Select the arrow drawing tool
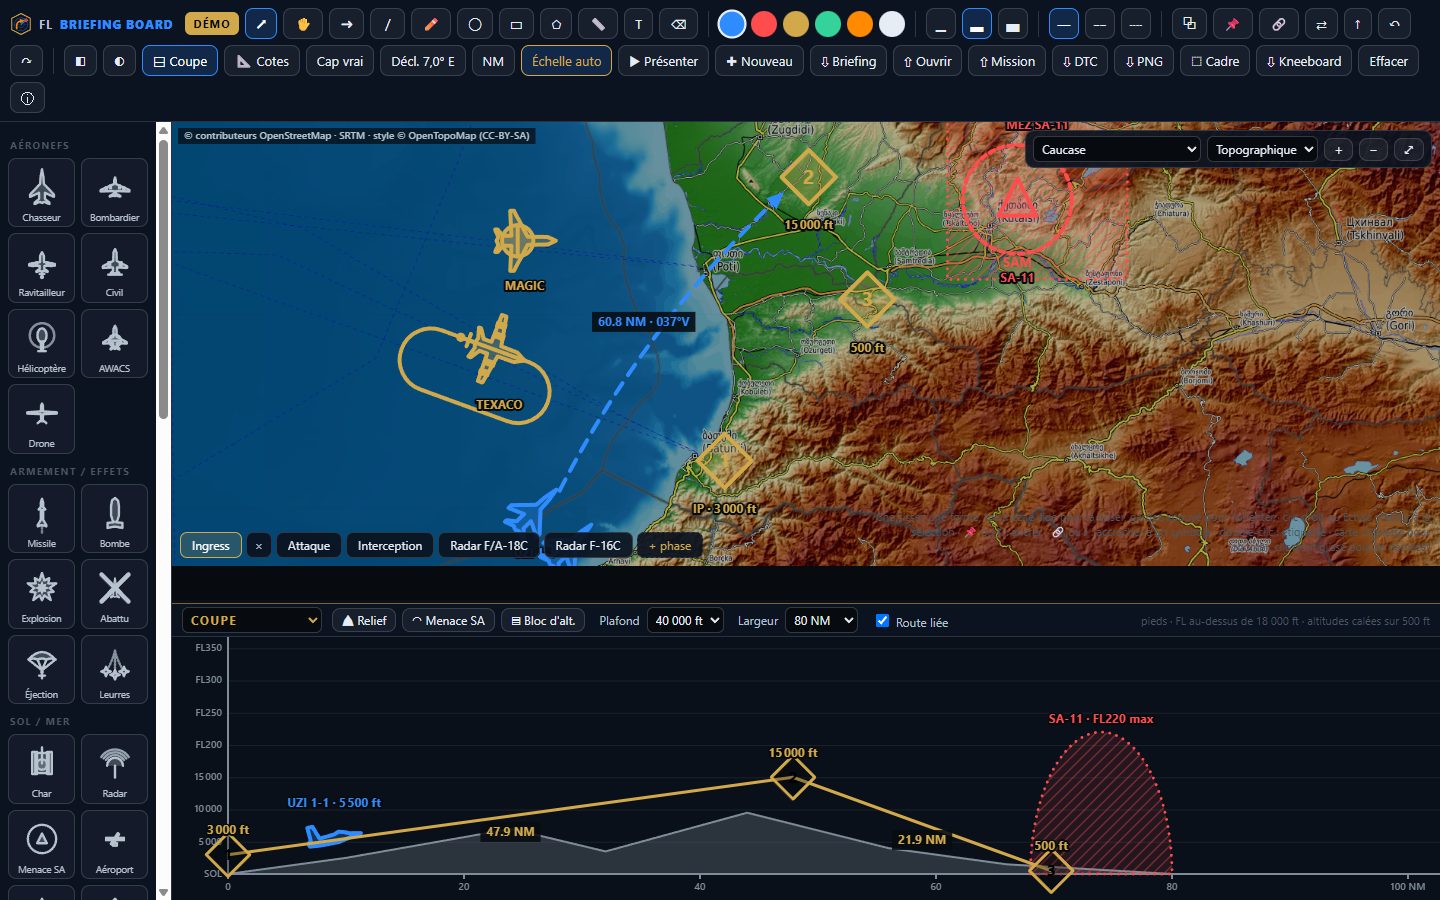This screenshot has height=900, width=1440. pos(346,24)
